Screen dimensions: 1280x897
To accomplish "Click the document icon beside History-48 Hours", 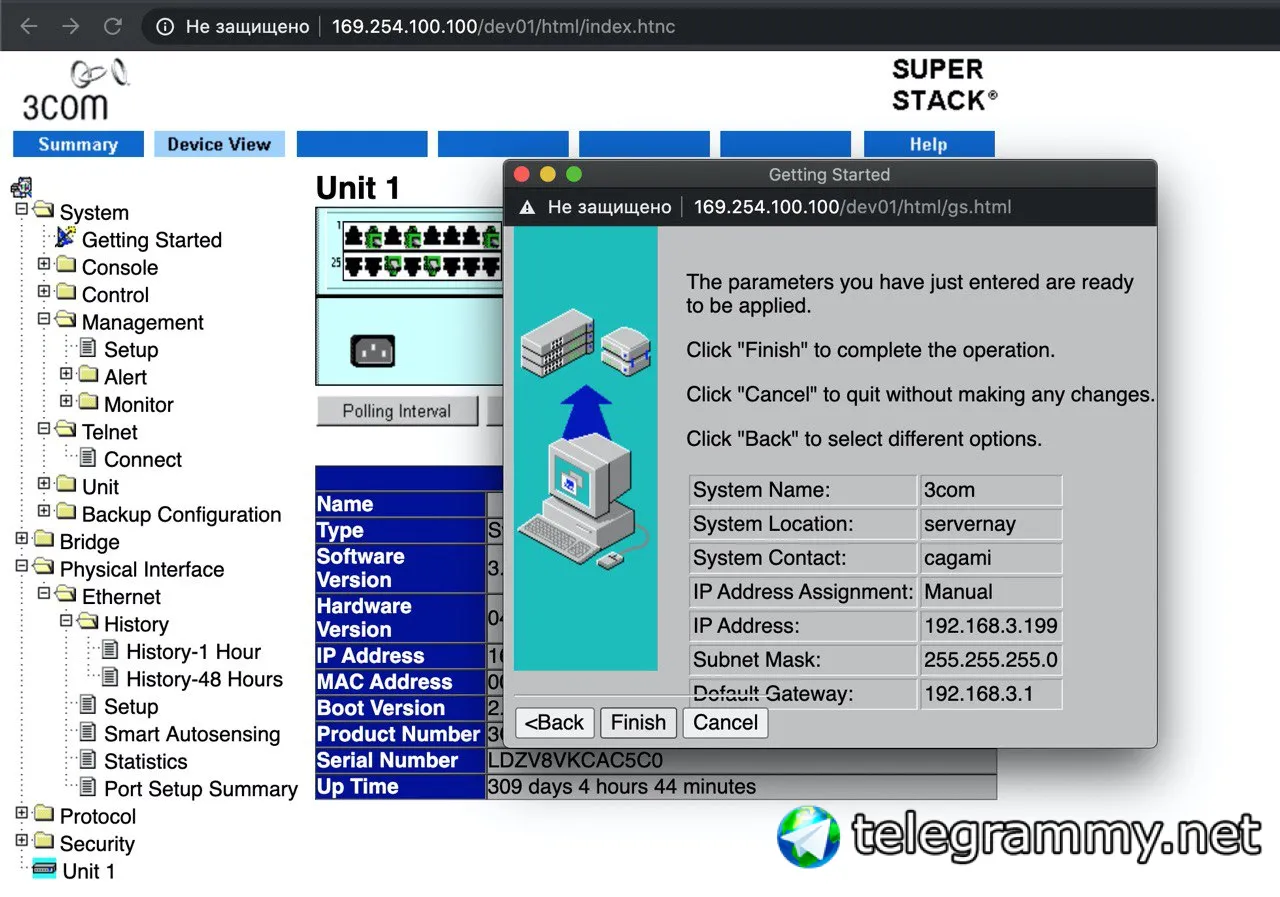I will coord(110,678).
